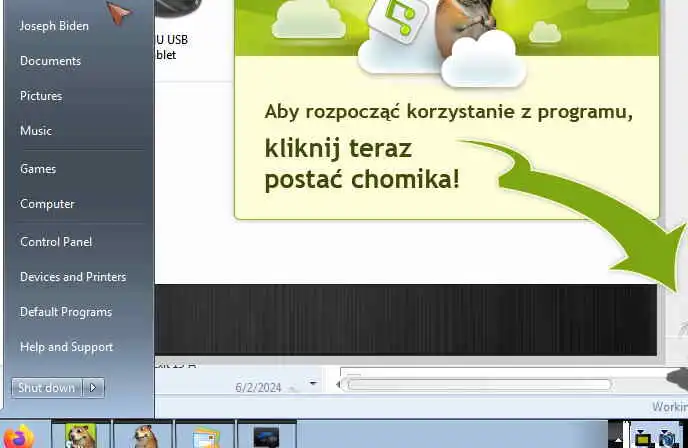Open the hamster app with green background in taskbar
The height and width of the screenshot is (448, 688).
[81, 436]
